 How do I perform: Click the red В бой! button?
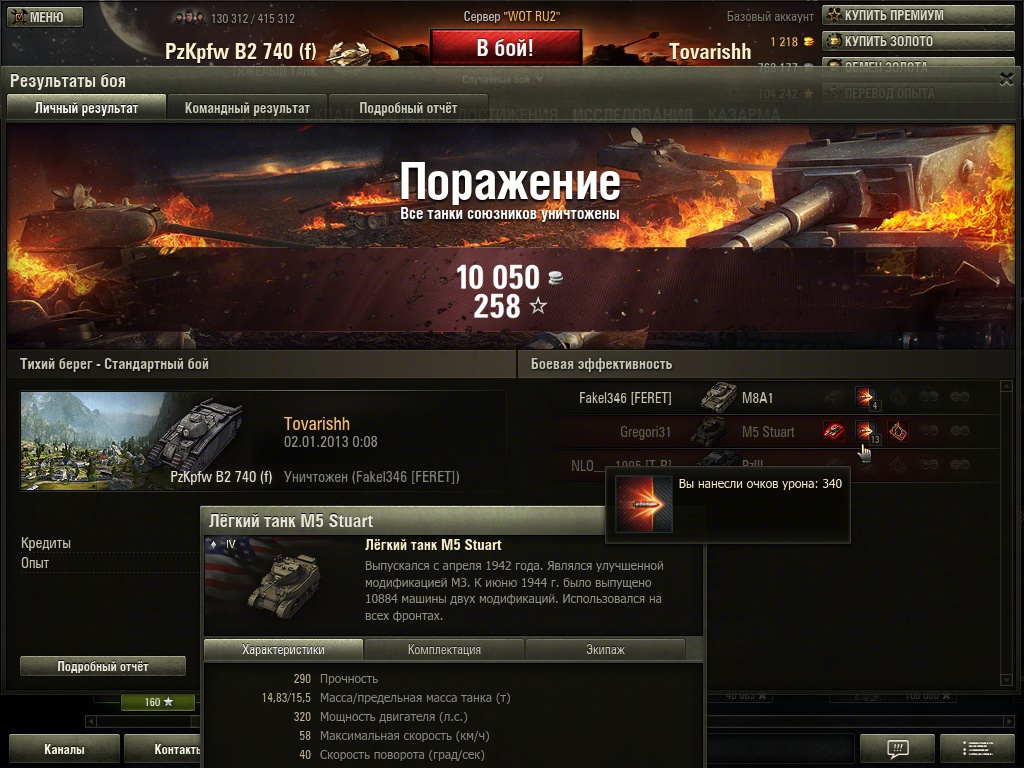(505, 48)
